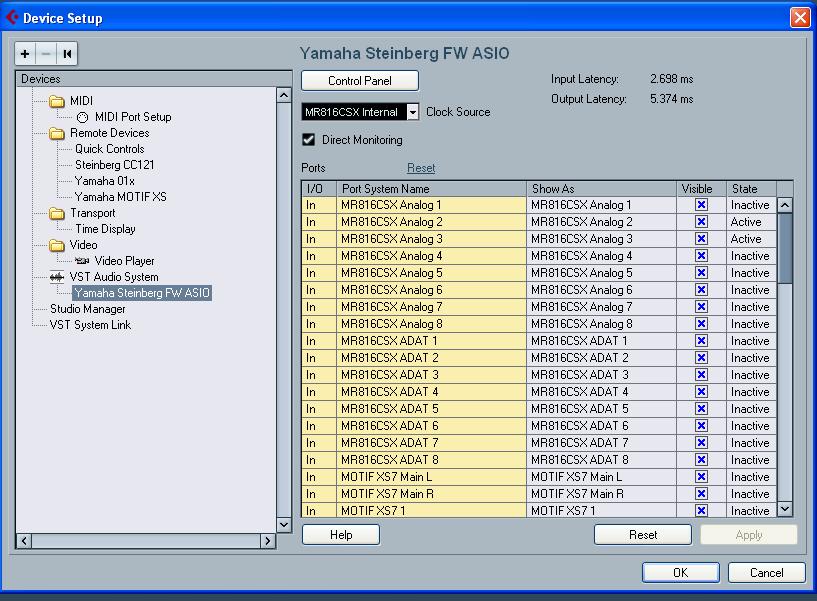Click device tree scroll-up arrow
Screen dimensions: 817x601
[x=283, y=95]
